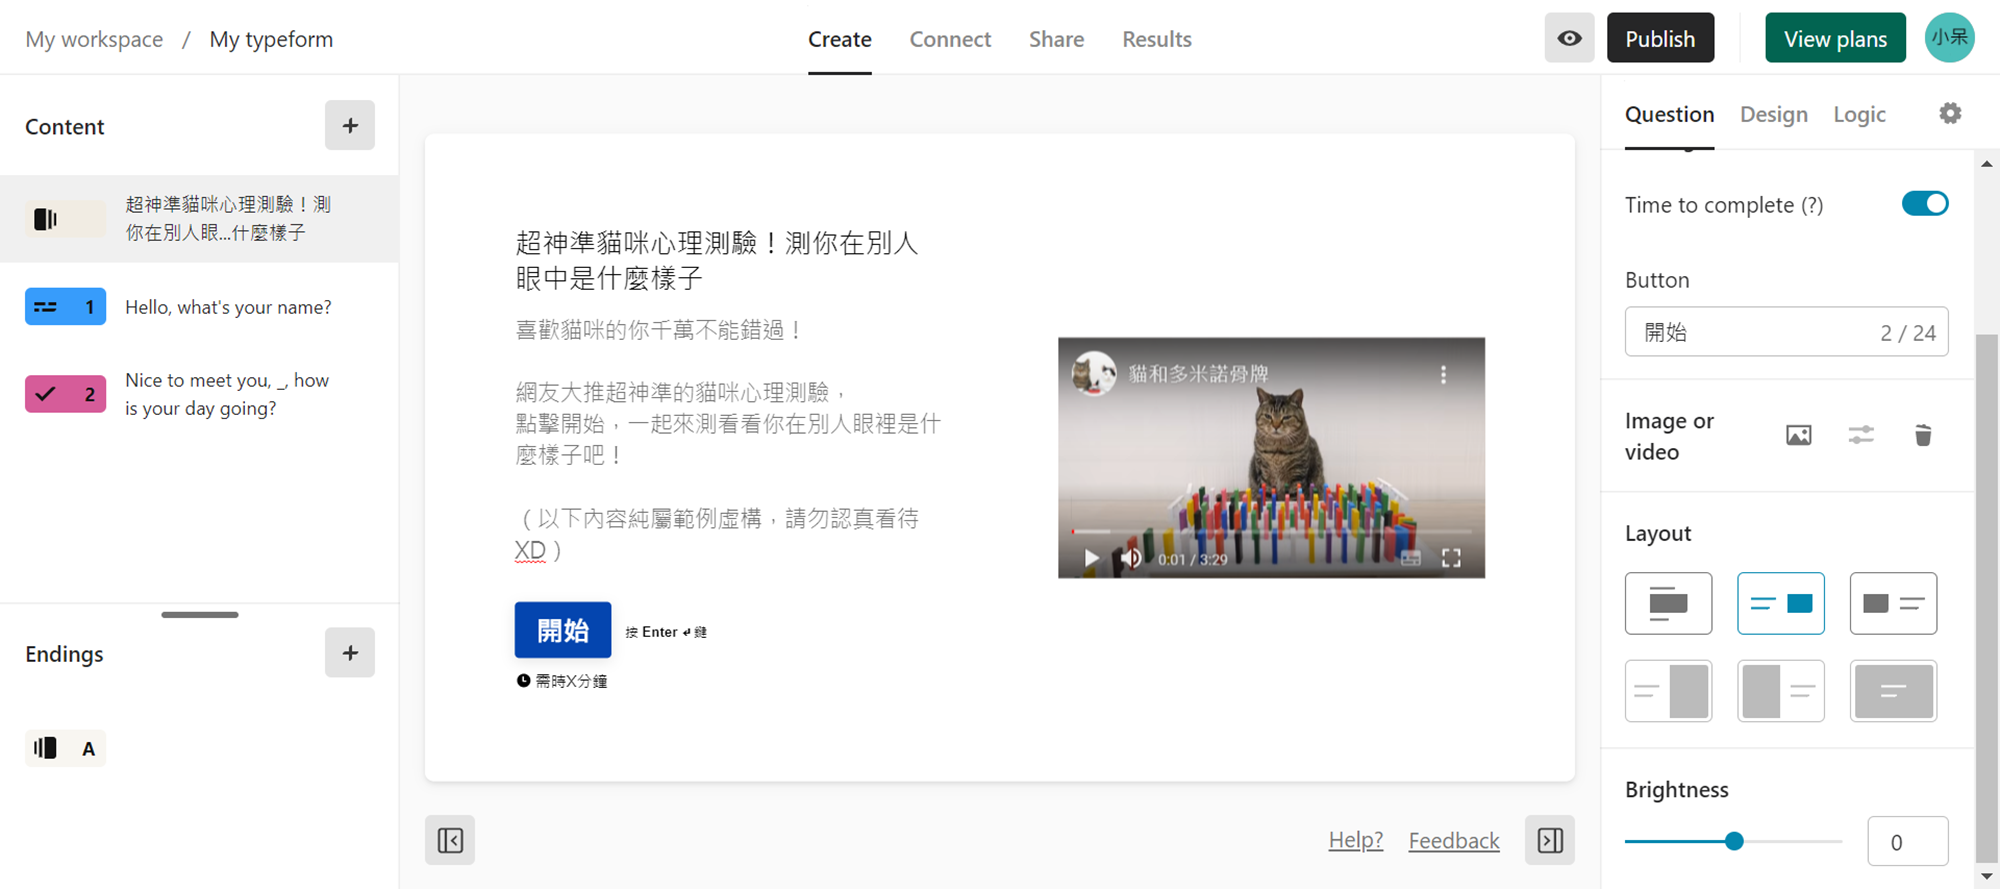Open the user avatar 小呆
This screenshot has width=2000, height=889.
click(1949, 38)
